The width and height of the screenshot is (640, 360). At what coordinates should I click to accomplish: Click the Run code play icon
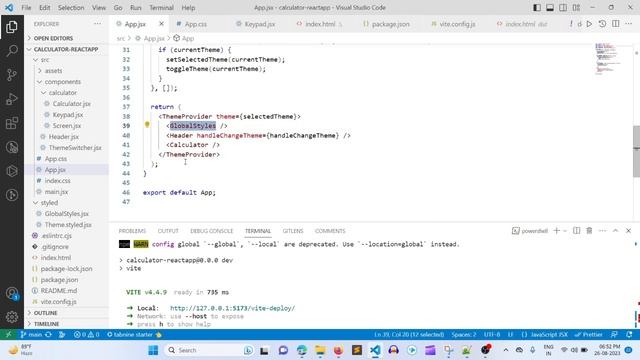click(x=589, y=24)
